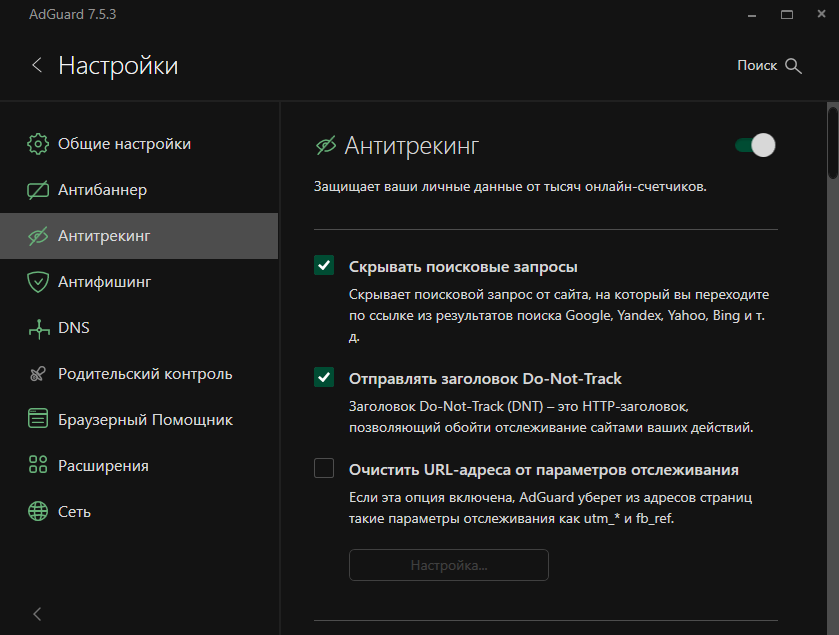Viewport: 839px width, 635px height.
Task: Open Сеть settings section
Action: pyautogui.click(x=139, y=512)
